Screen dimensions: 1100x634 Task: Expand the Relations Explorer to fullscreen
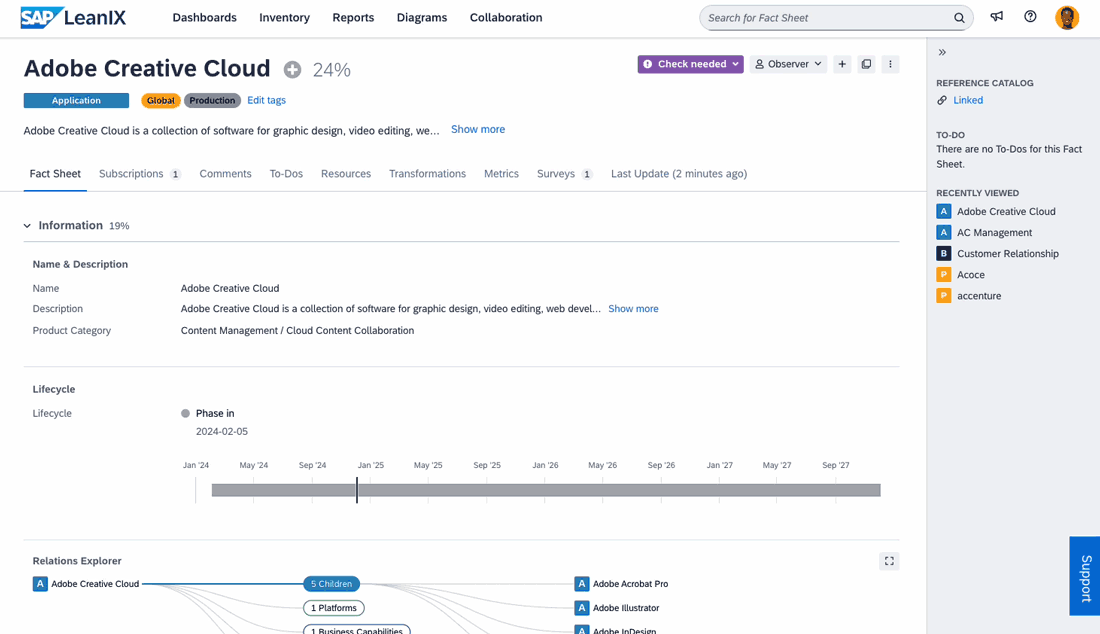pyautogui.click(x=889, y=561)
